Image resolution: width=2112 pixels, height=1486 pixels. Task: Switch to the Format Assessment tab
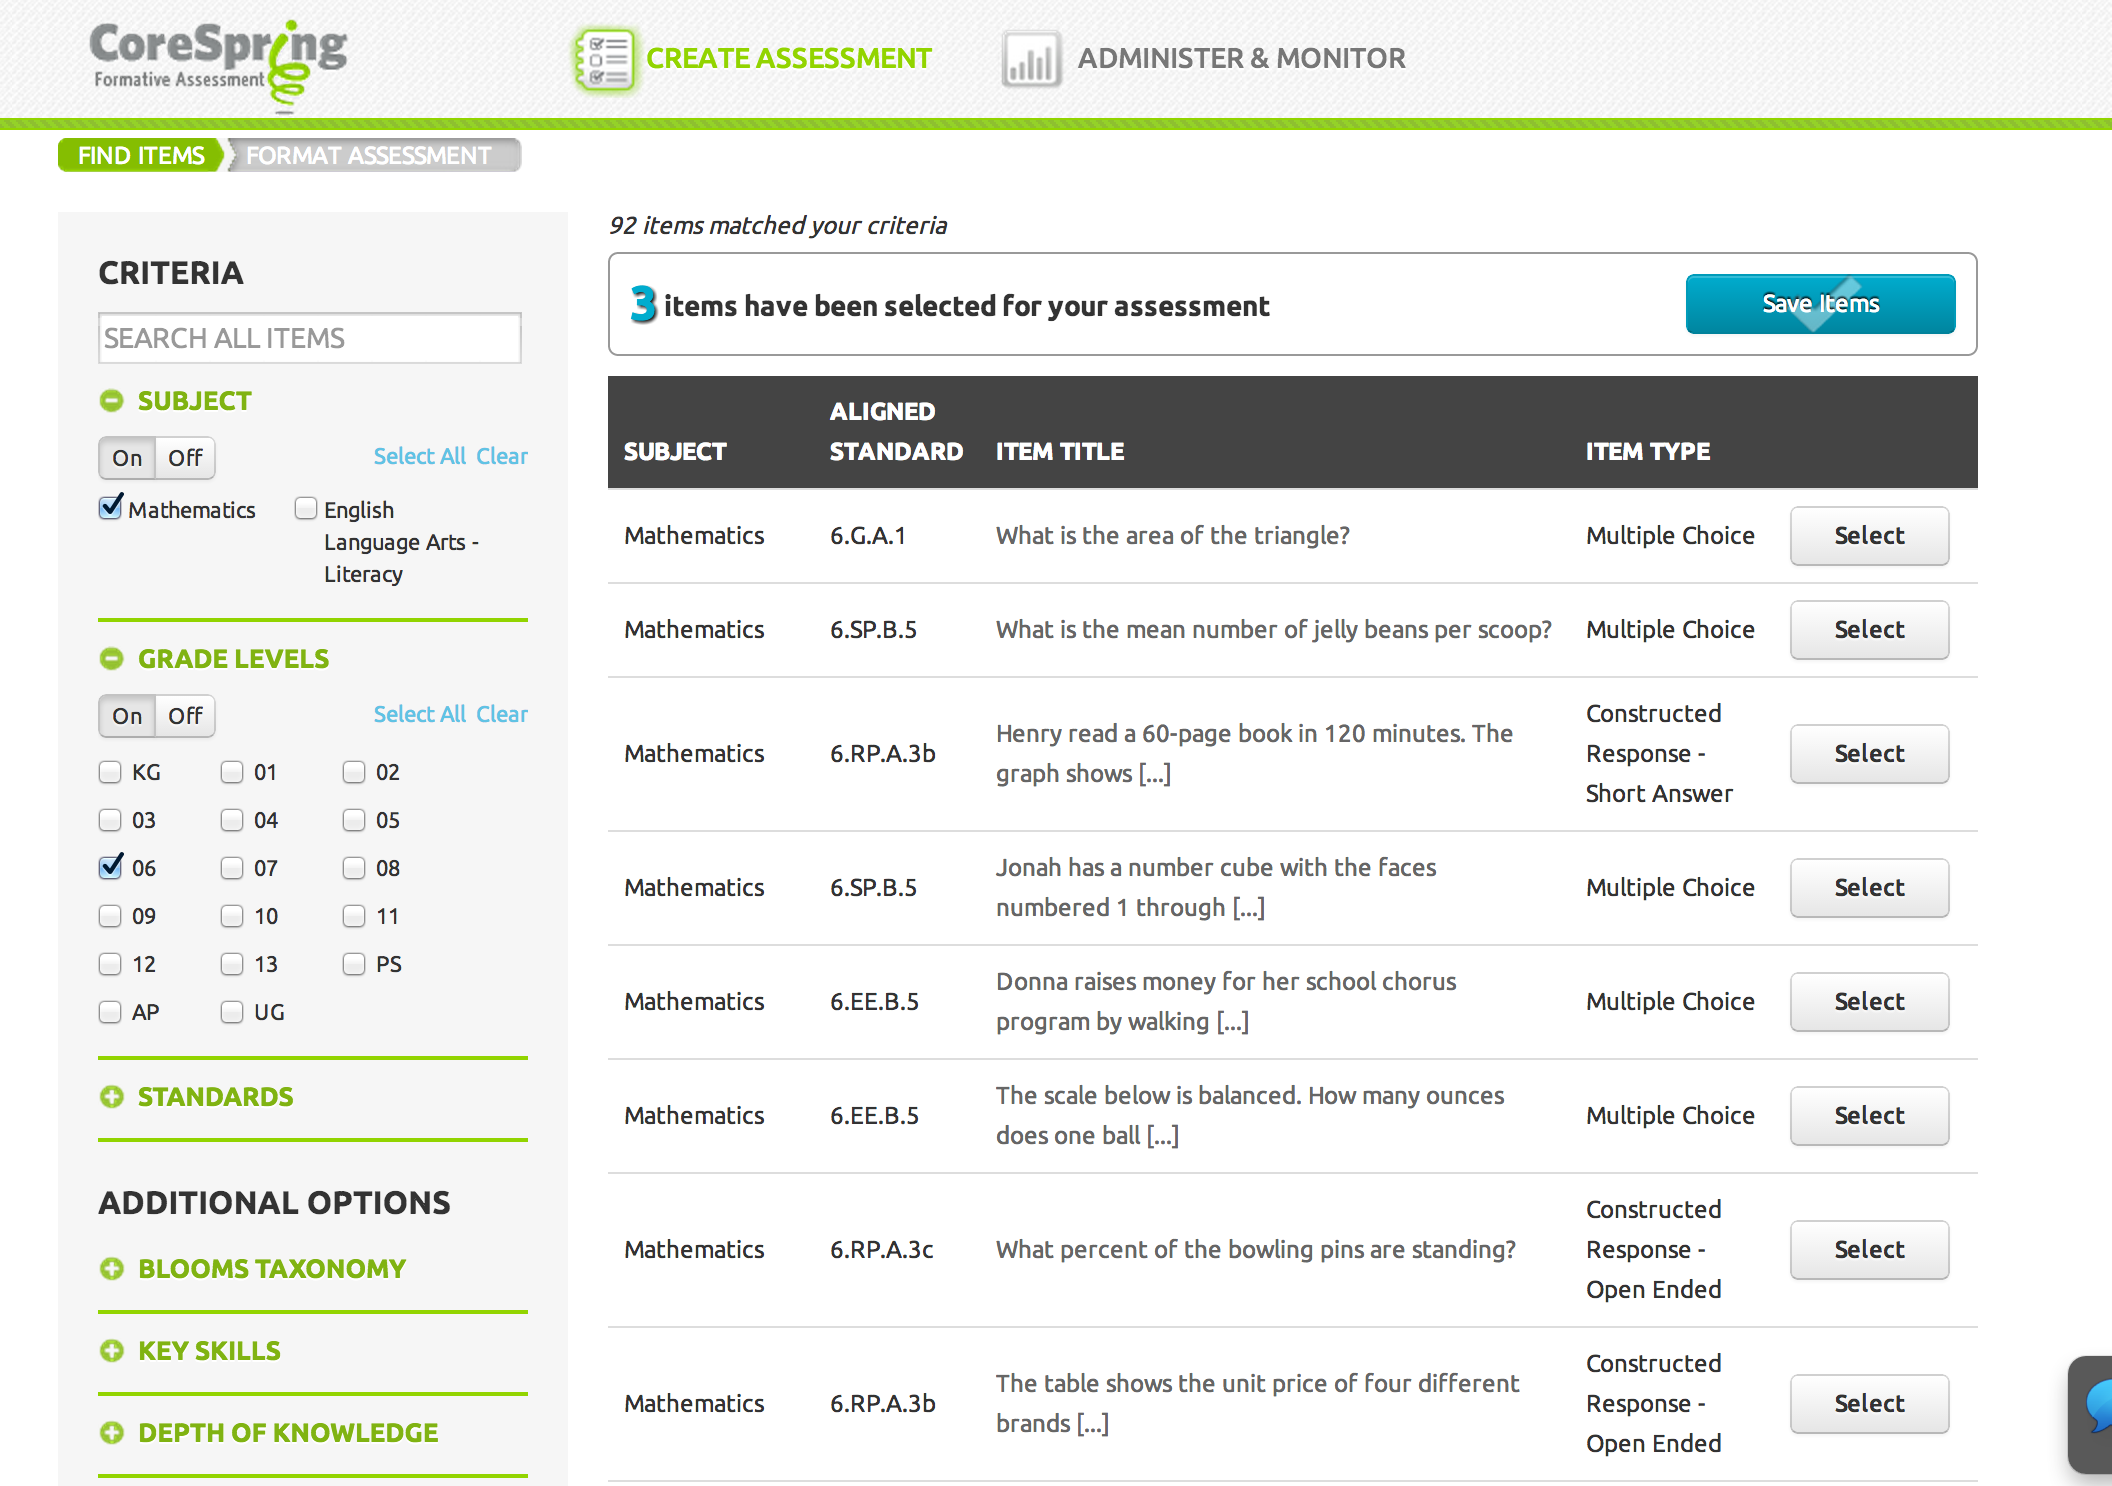pyautogui.click(x=368, y=156)
